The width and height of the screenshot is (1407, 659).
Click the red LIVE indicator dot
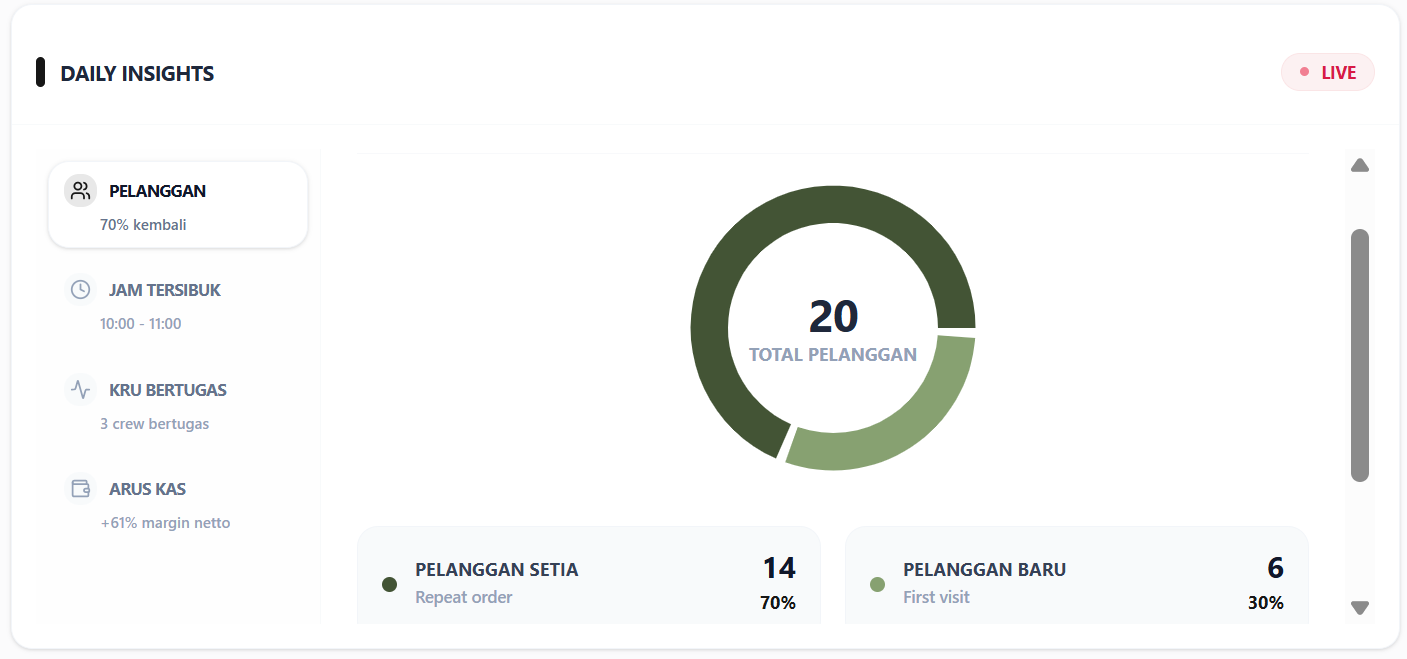(1304, 72)
